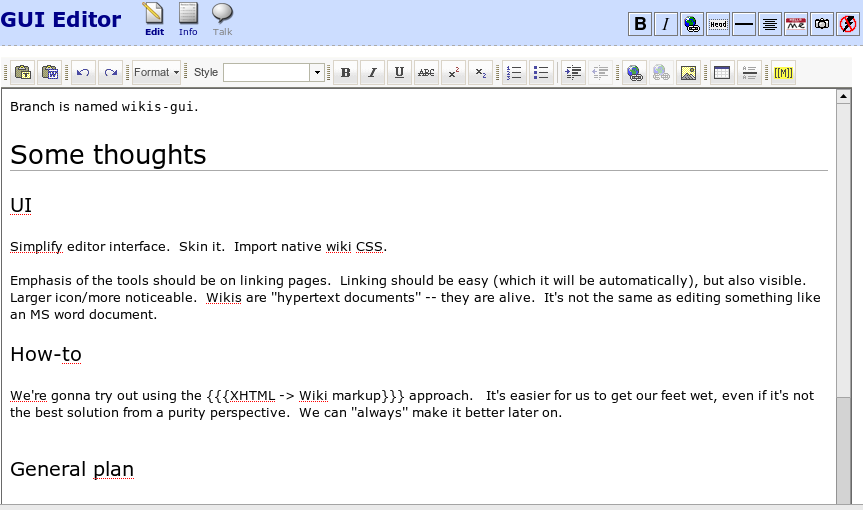This screenshot has height=510, width=863.
Task: Remove link with greyed globe icon
Action: 661,73
